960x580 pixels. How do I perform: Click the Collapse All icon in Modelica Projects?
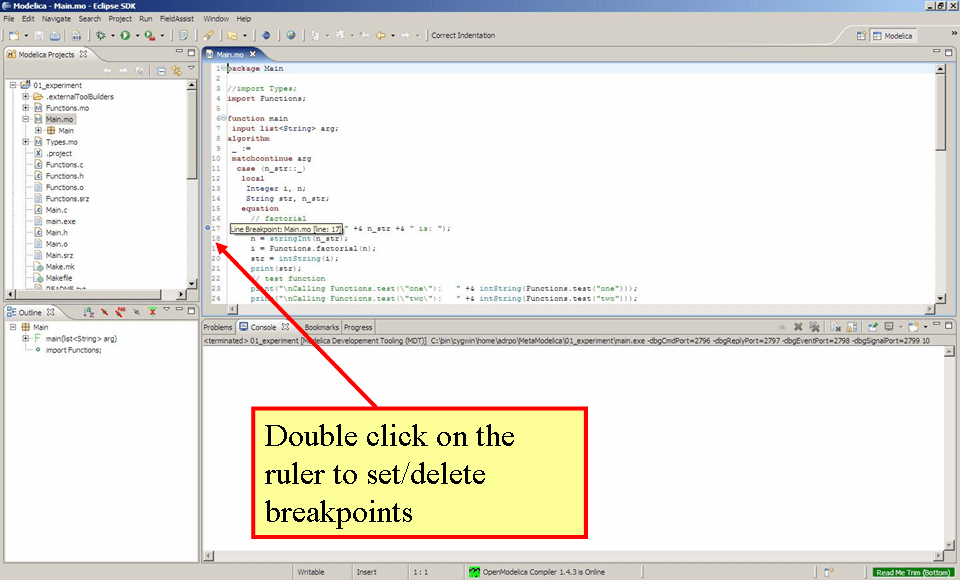click(161, 70)
